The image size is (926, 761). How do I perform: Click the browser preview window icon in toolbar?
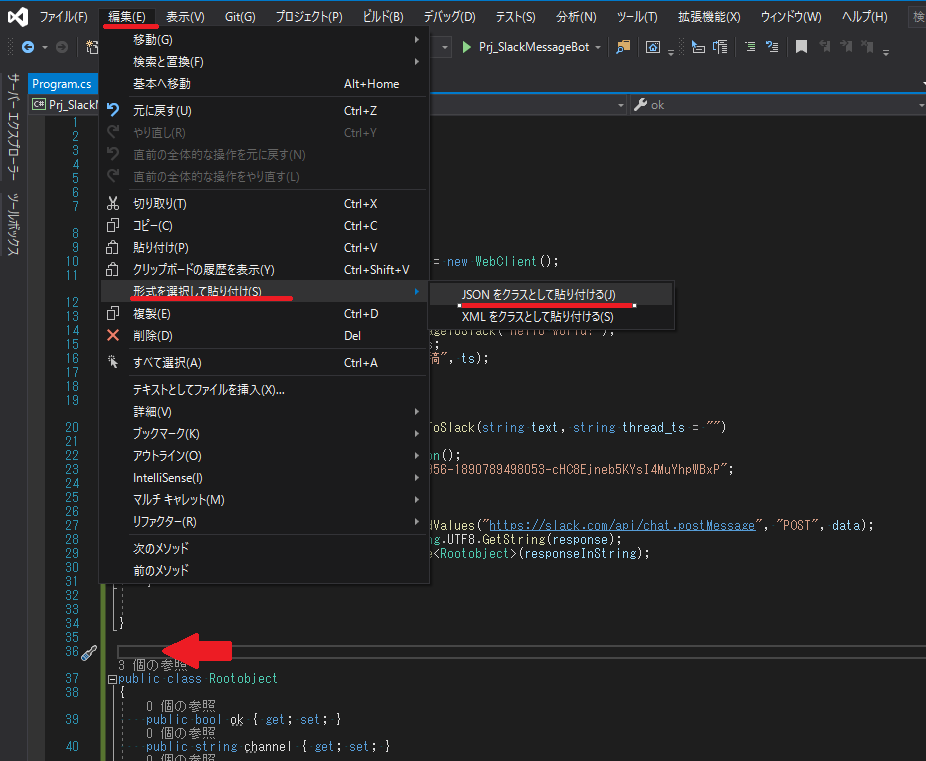(x=653, y=47)
